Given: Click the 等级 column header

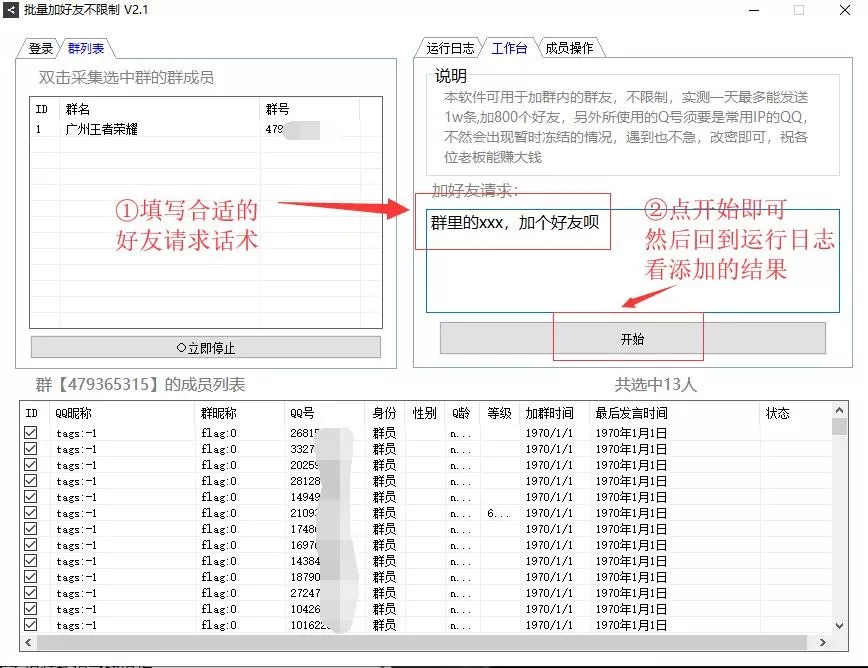Looking at the screenshot, I should 499,413.
